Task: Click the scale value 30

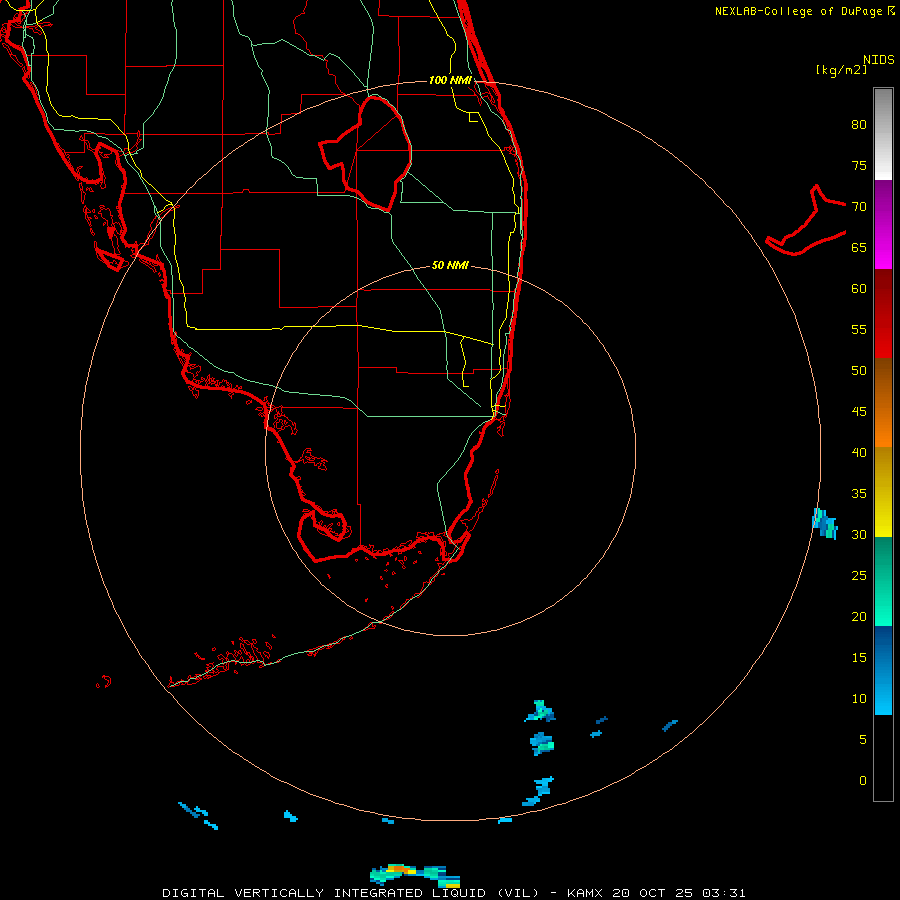Action: 859,534
